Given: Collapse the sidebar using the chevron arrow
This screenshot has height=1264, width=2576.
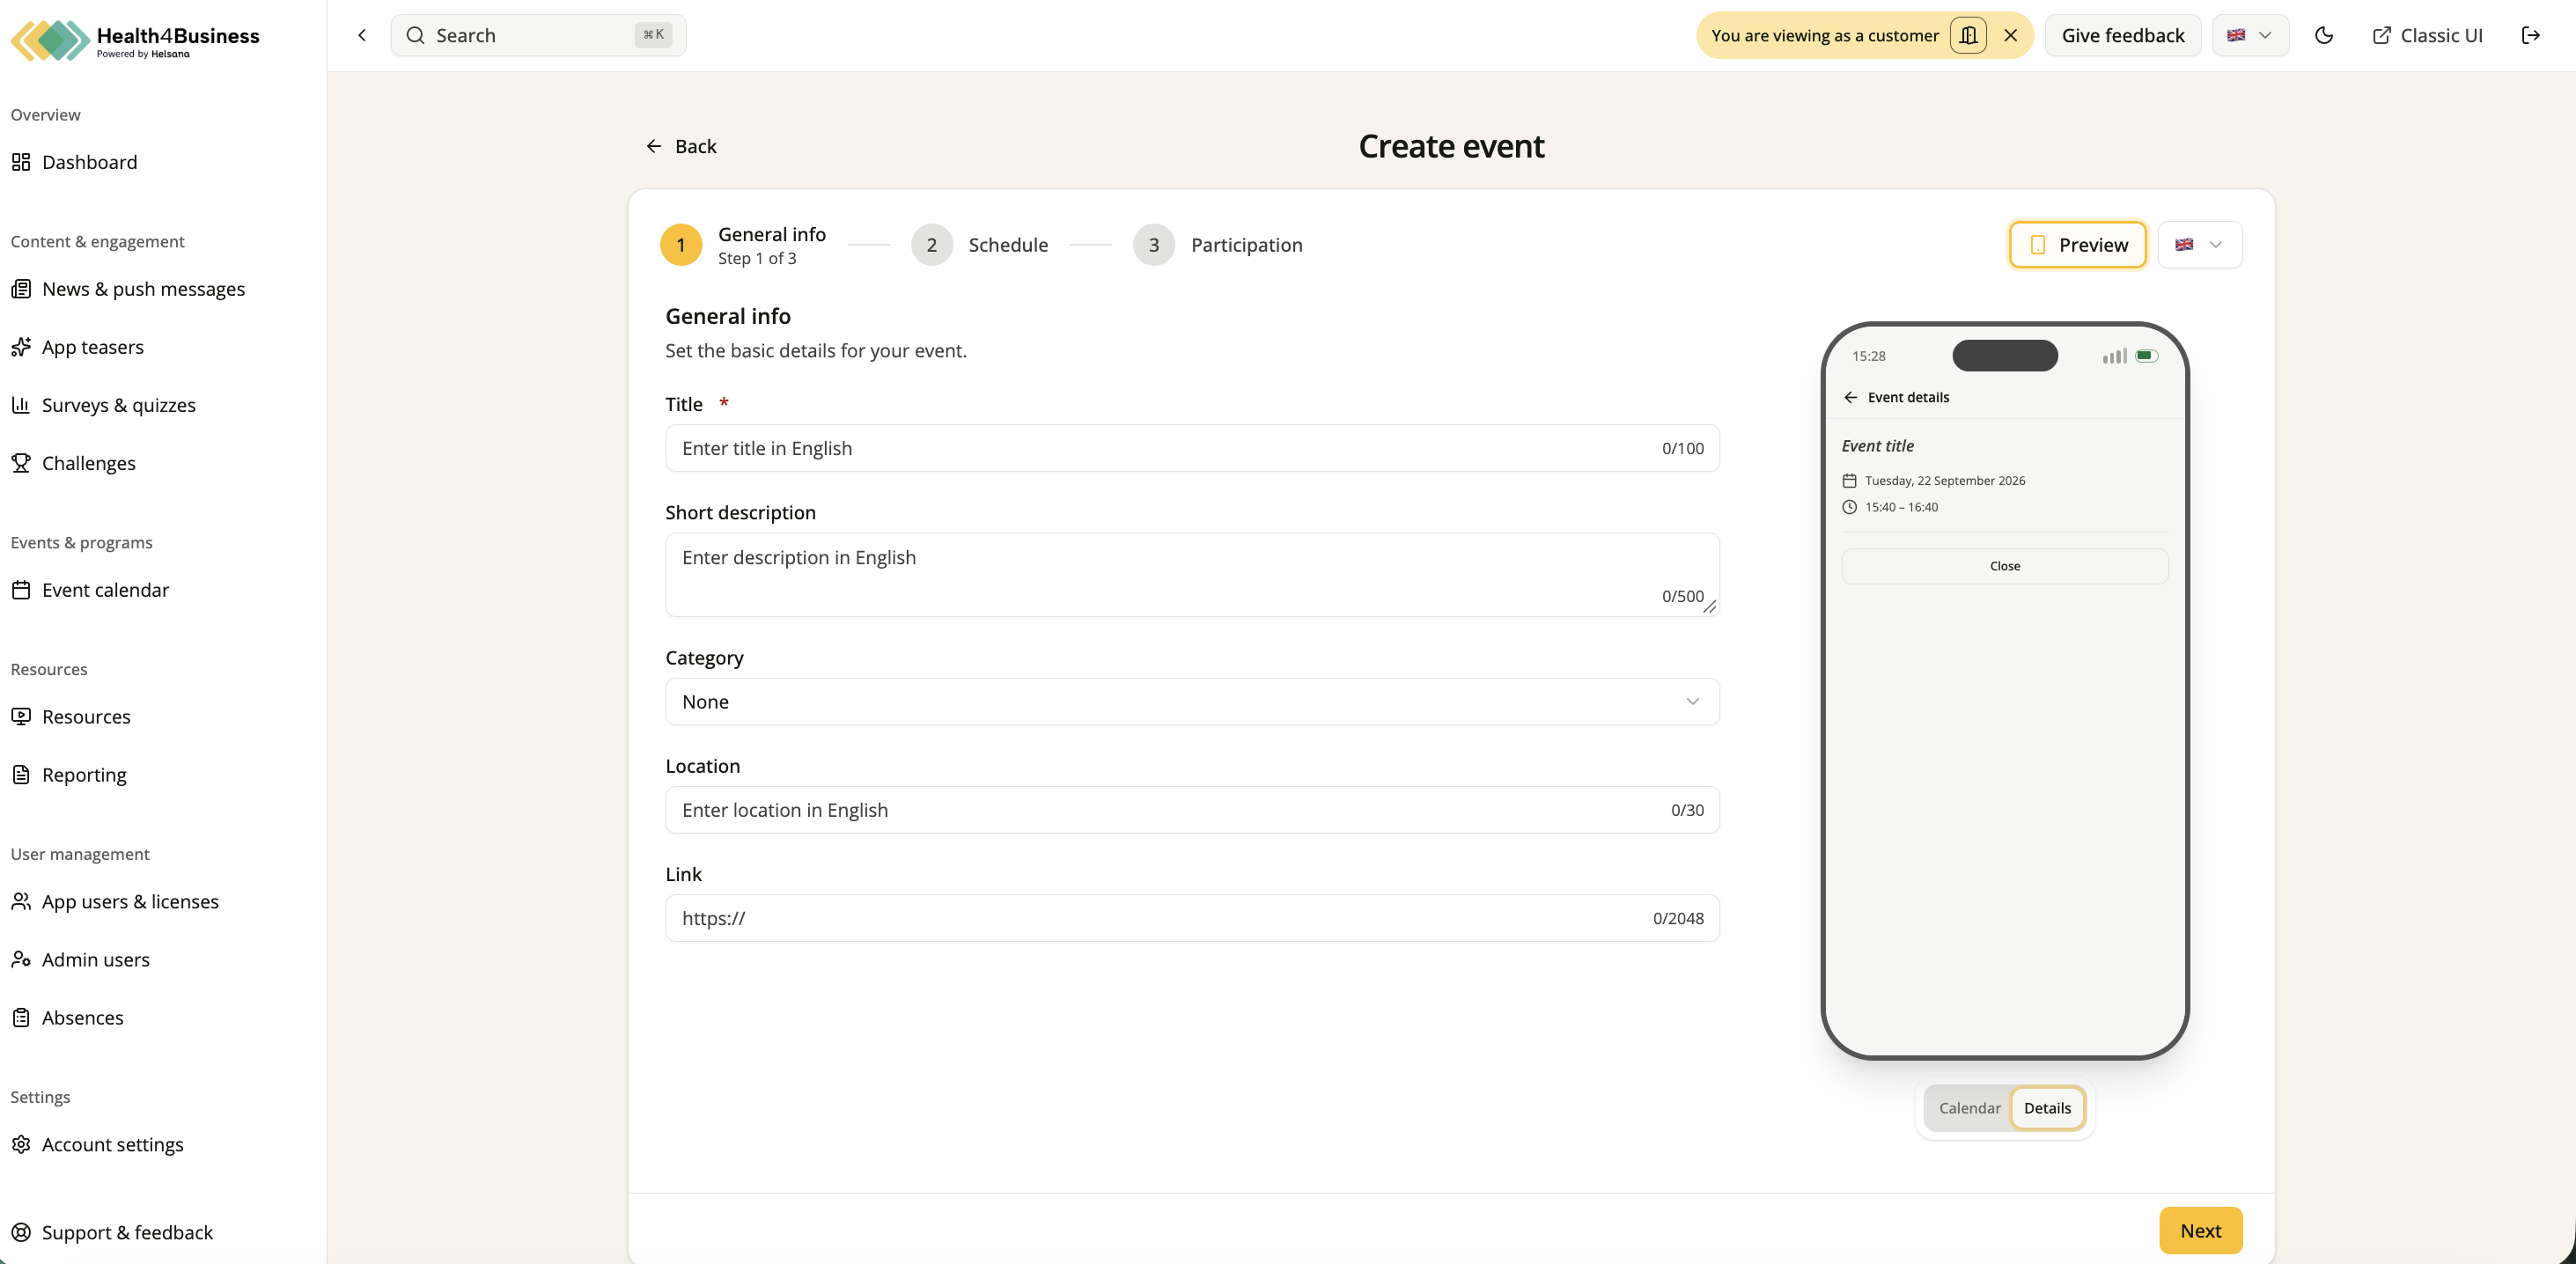Looking at the screenshot, I should pos(362,35).
